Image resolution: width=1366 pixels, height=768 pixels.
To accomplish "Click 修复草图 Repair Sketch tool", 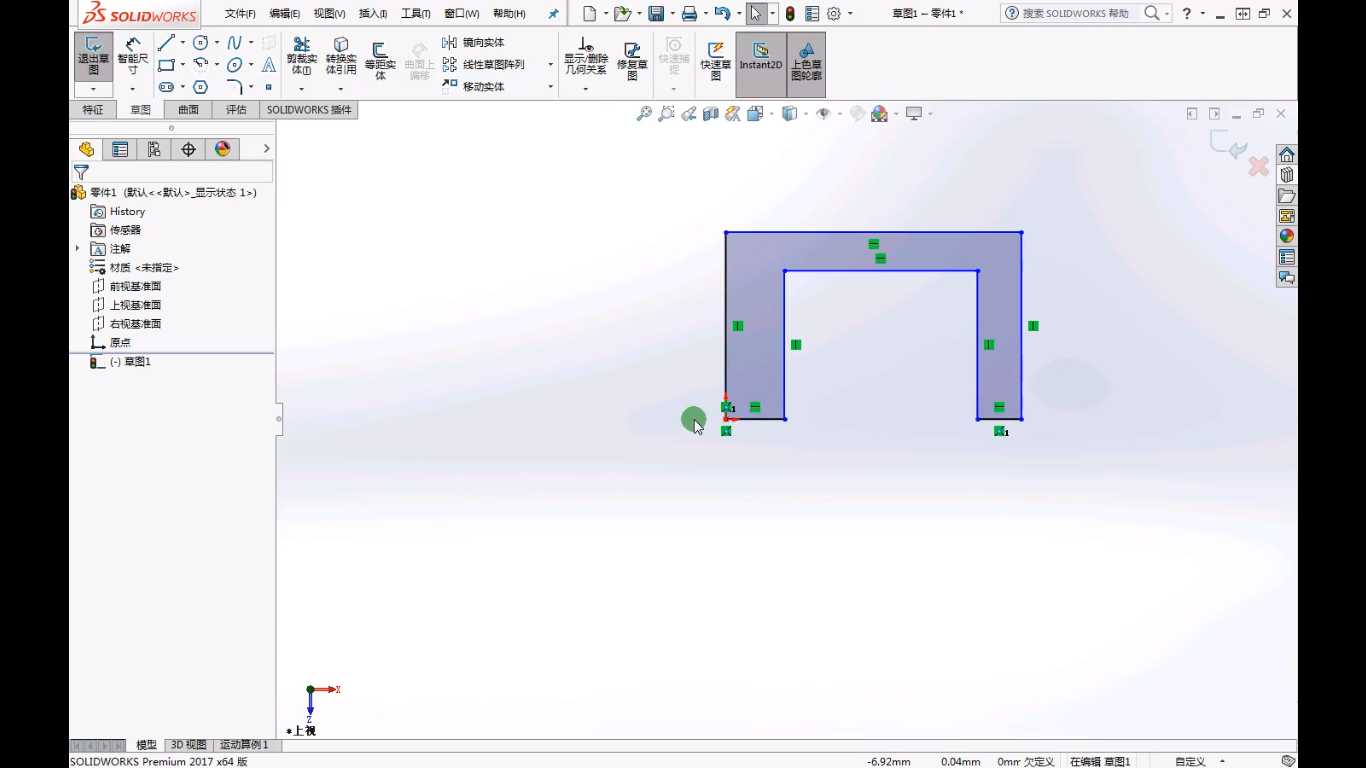I will (632, 61).
